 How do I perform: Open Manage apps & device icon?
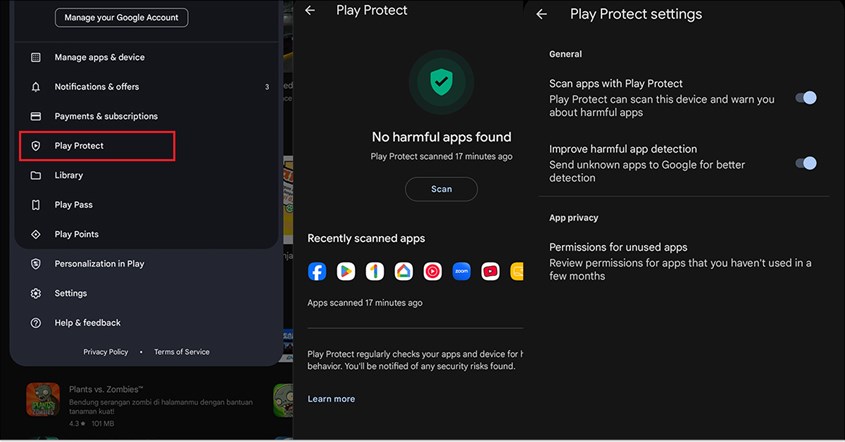36,57
